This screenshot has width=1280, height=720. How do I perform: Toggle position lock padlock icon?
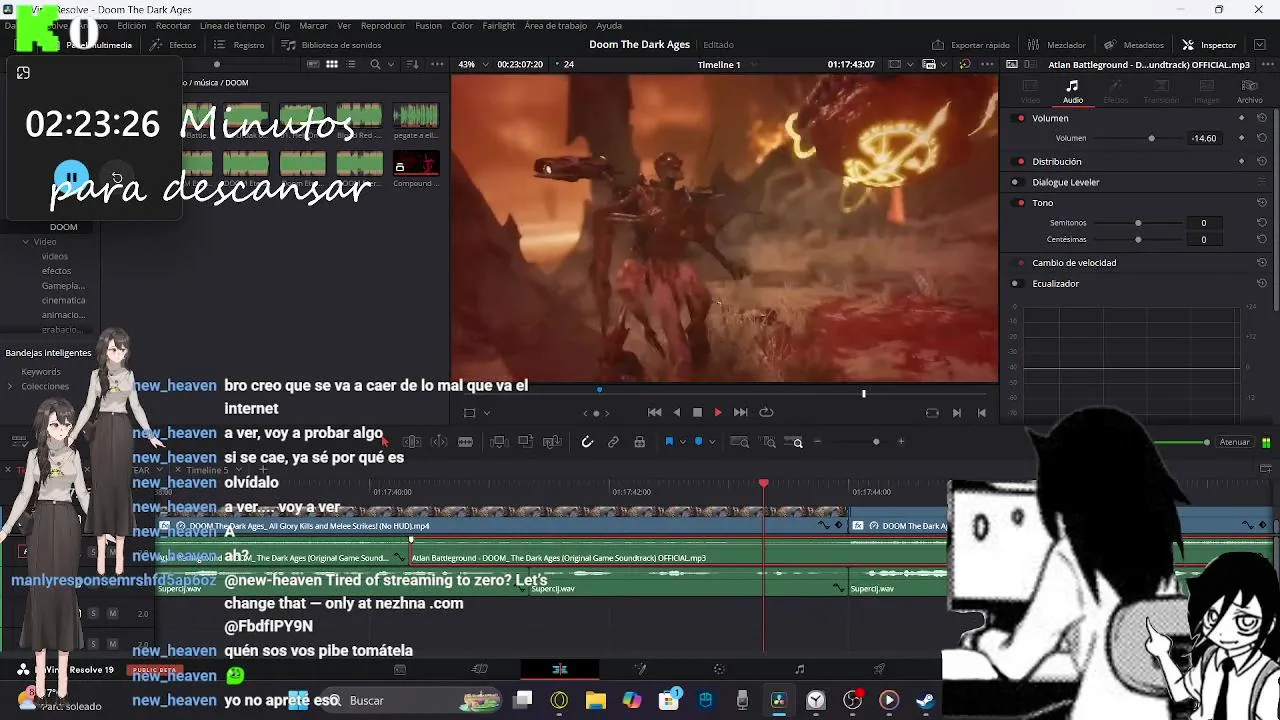coord(639,442)
